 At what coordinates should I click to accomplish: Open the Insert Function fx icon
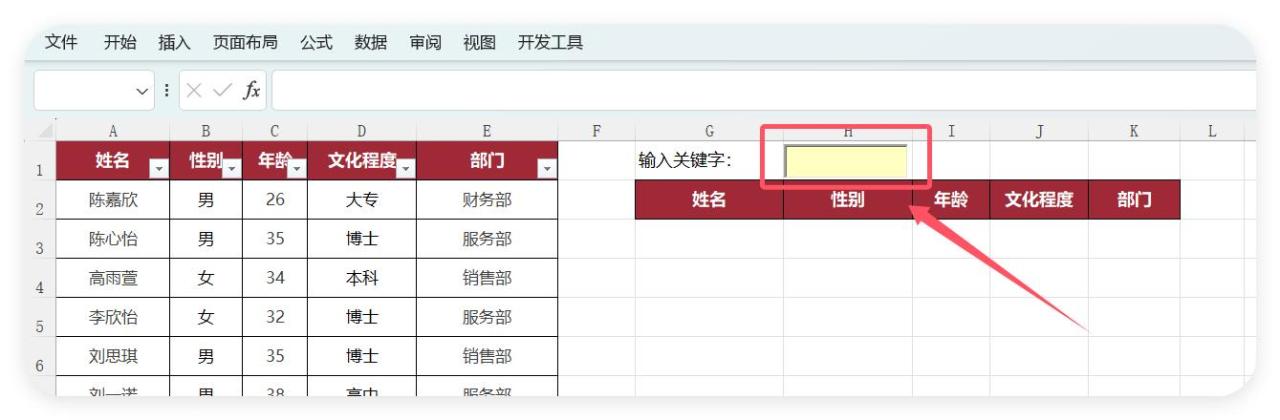(253, 91)
